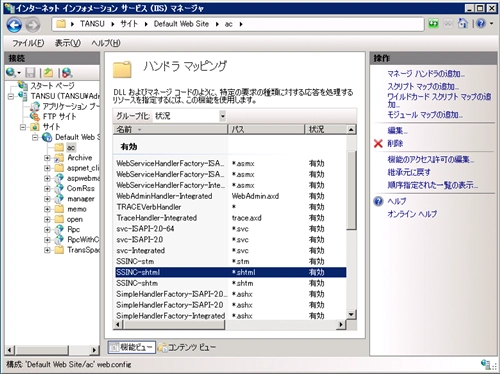
Task: Click the handler list scroll down arrow
Action: pyautogui.click(x=351, y=314)
